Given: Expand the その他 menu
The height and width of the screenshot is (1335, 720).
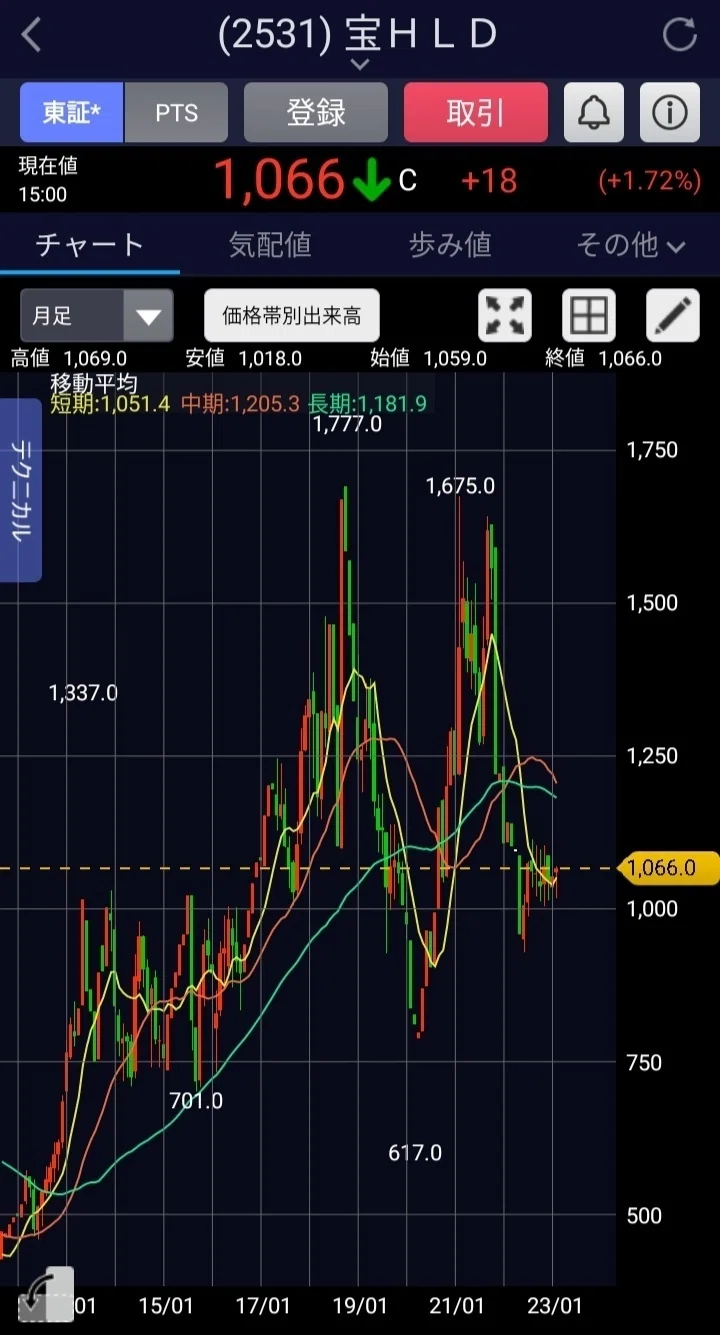Looking at the screenshot, I should pyautogui.click(x=631, y=244).
